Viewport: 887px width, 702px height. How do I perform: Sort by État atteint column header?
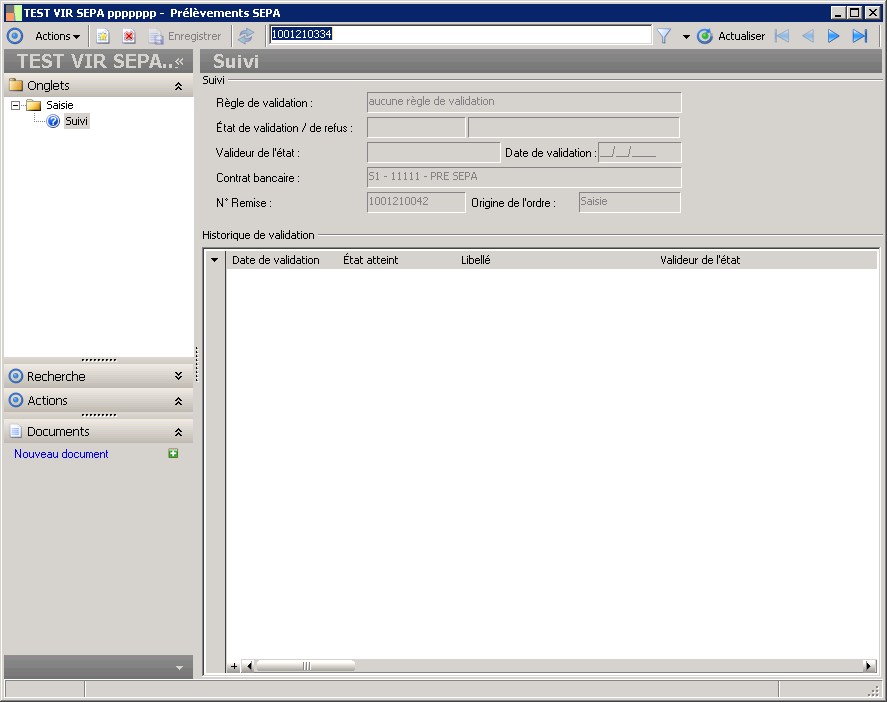coord(371,260)
